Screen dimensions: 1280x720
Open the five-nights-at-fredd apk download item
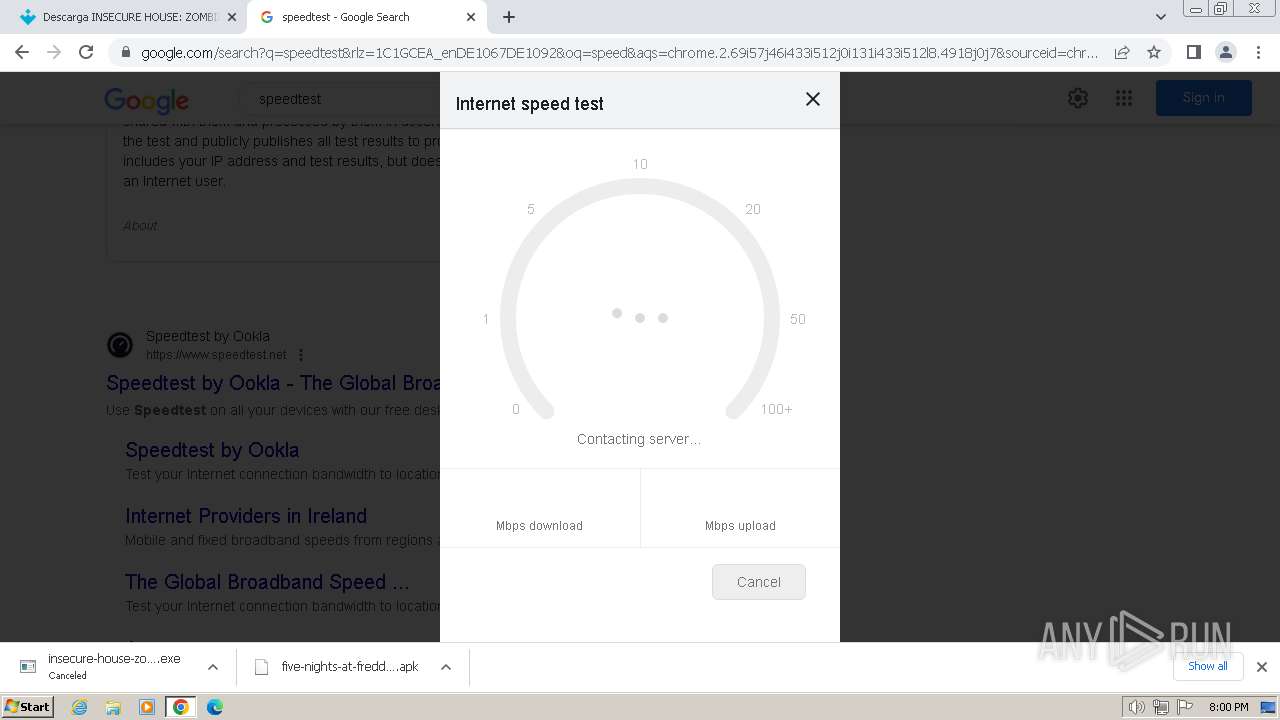(338, 667)
